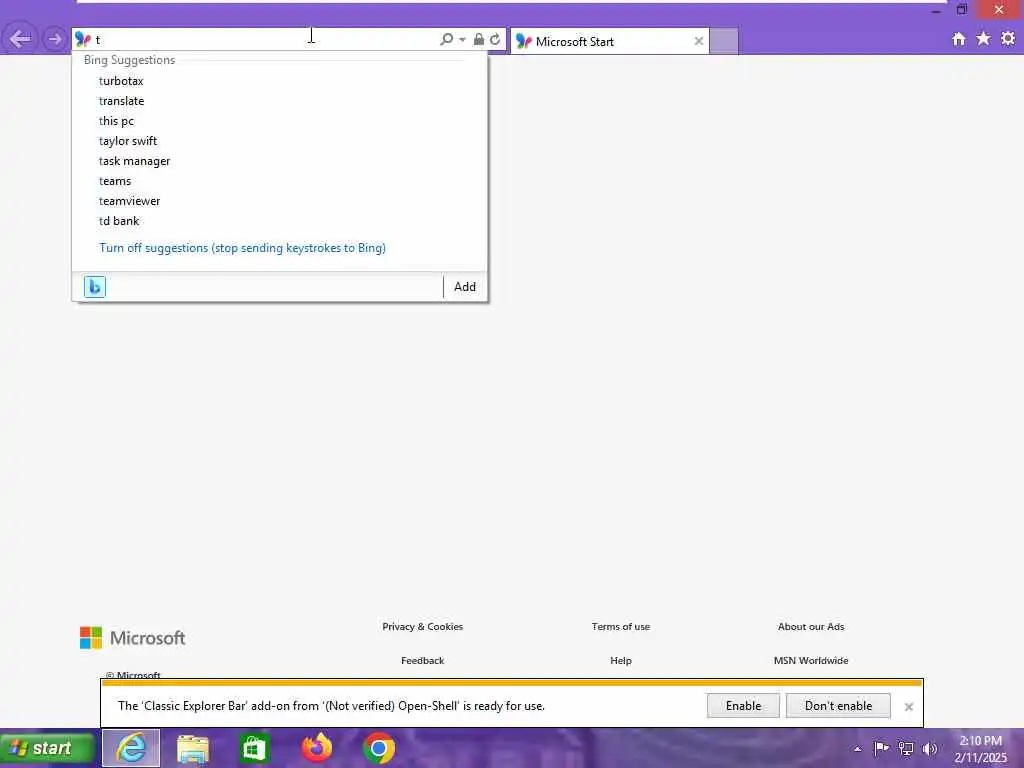This screenshot has height=768, width=1024.
Task: Add a search provider with Add button
Action: [x=465, y=287]
